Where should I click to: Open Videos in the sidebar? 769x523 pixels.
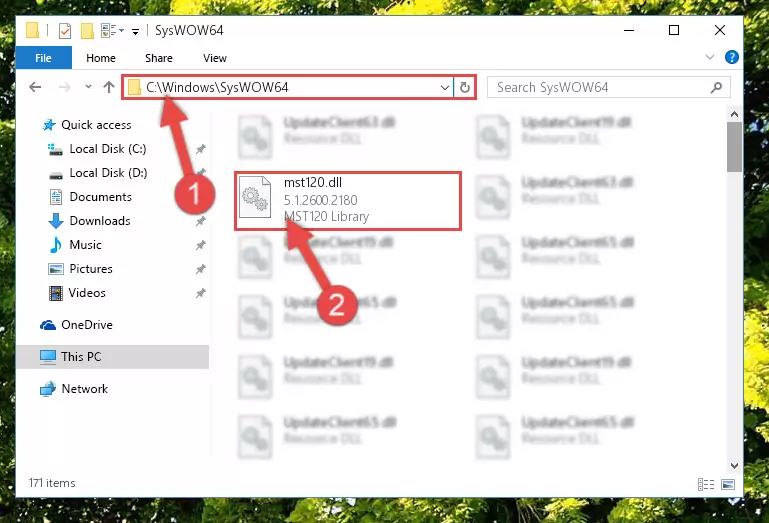click(87, 293)
